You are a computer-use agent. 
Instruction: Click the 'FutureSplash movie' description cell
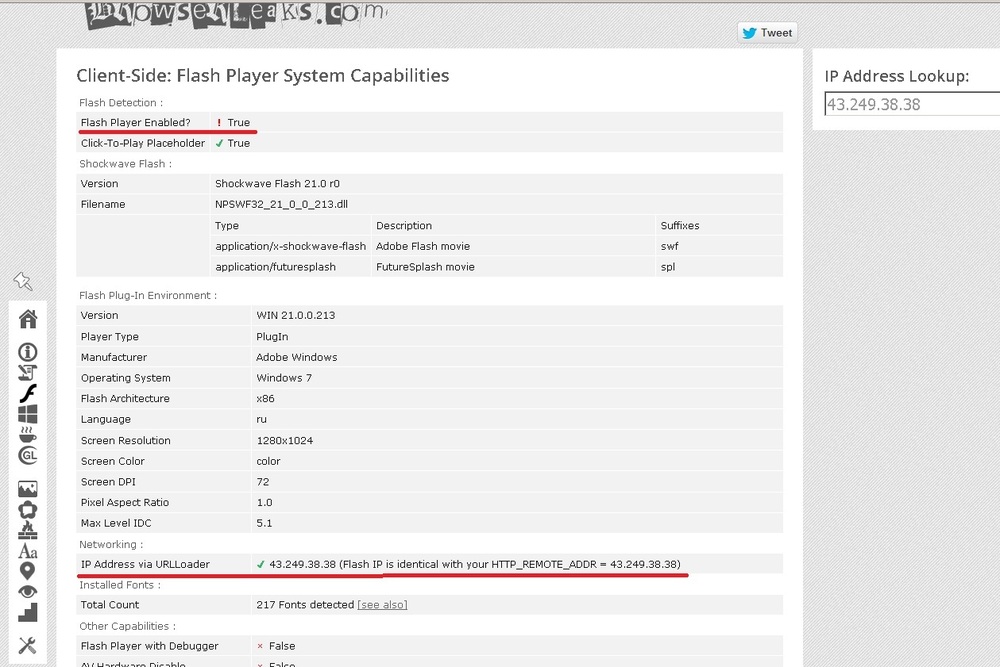(x=425, y=267)
